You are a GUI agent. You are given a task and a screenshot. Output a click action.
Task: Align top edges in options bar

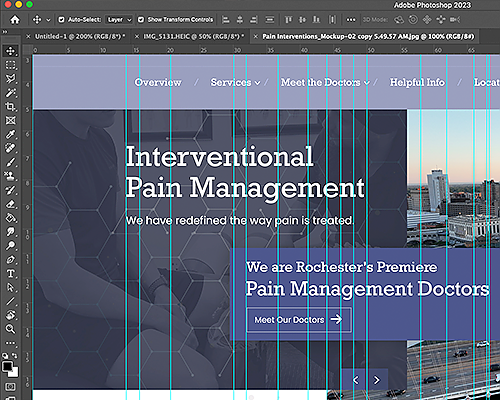(288, 20)
